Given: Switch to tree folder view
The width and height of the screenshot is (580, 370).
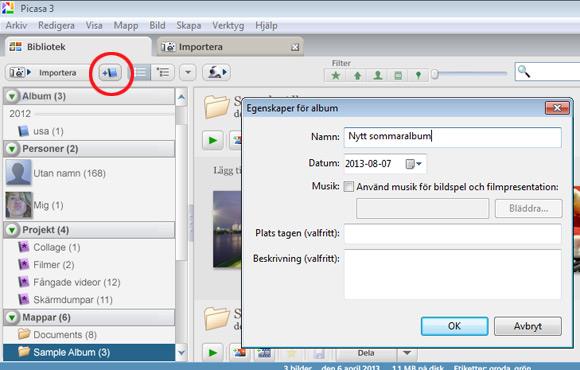Looking at the screenshot, I should coord(163,73).
